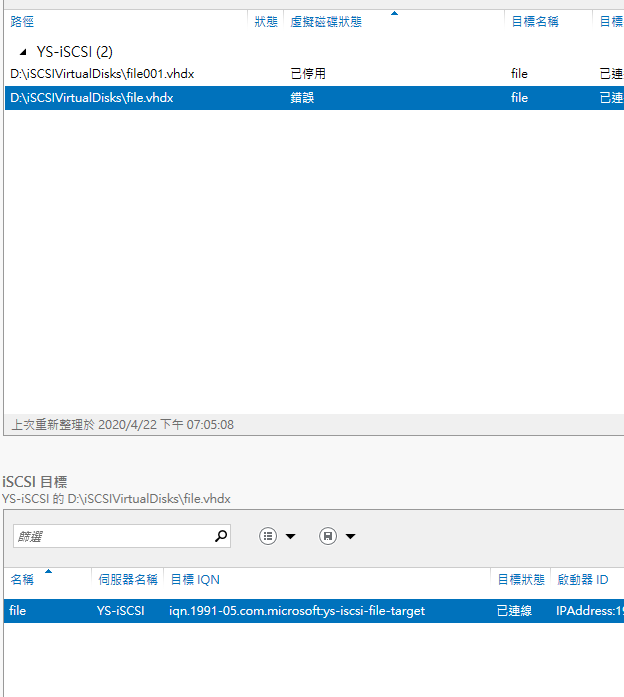Click target name cell of file001.vhdx row
Viewport: 624px width, 697px height.
pyautogui.click(x=519, y=74)
